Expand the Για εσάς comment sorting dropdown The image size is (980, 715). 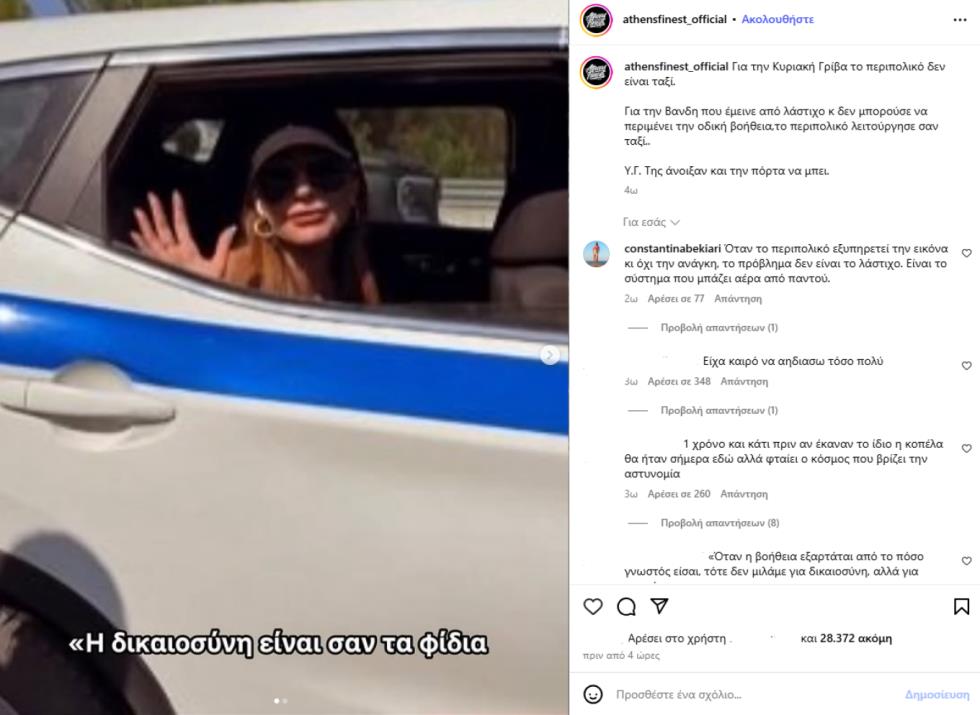[x=651, y=222]
